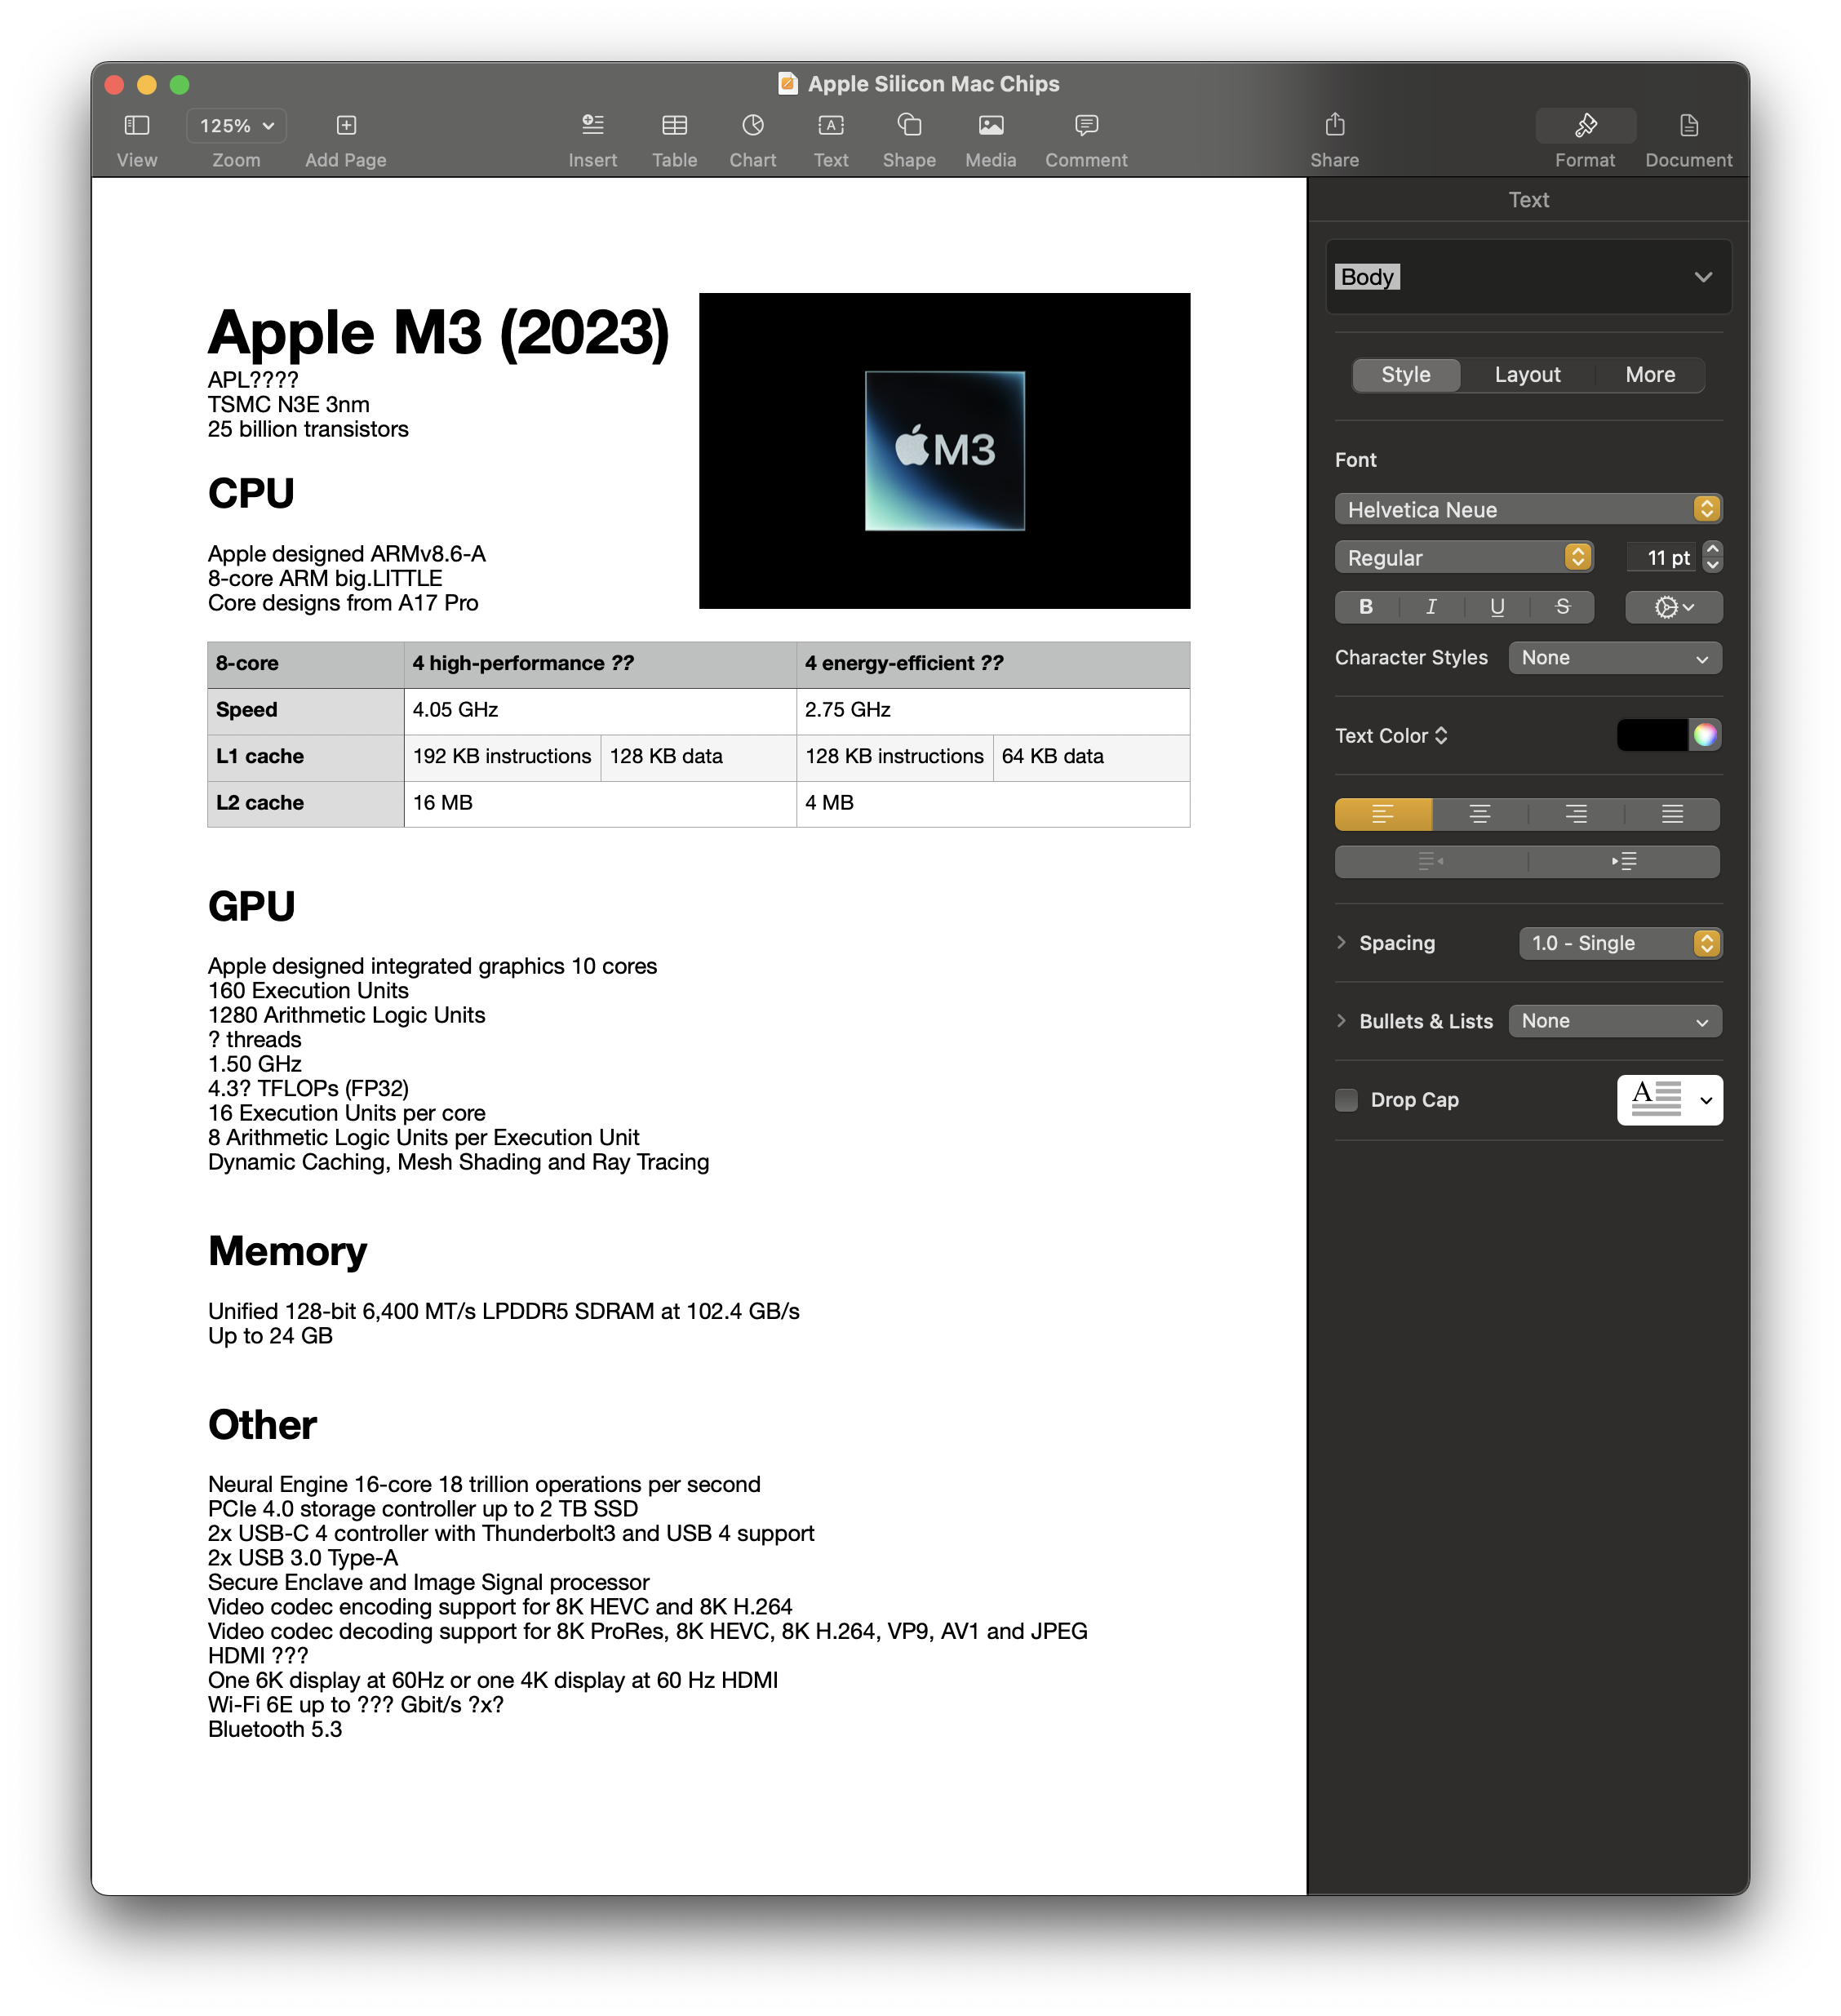
Task: Open the Shape picker
Action: pos(909,126)
